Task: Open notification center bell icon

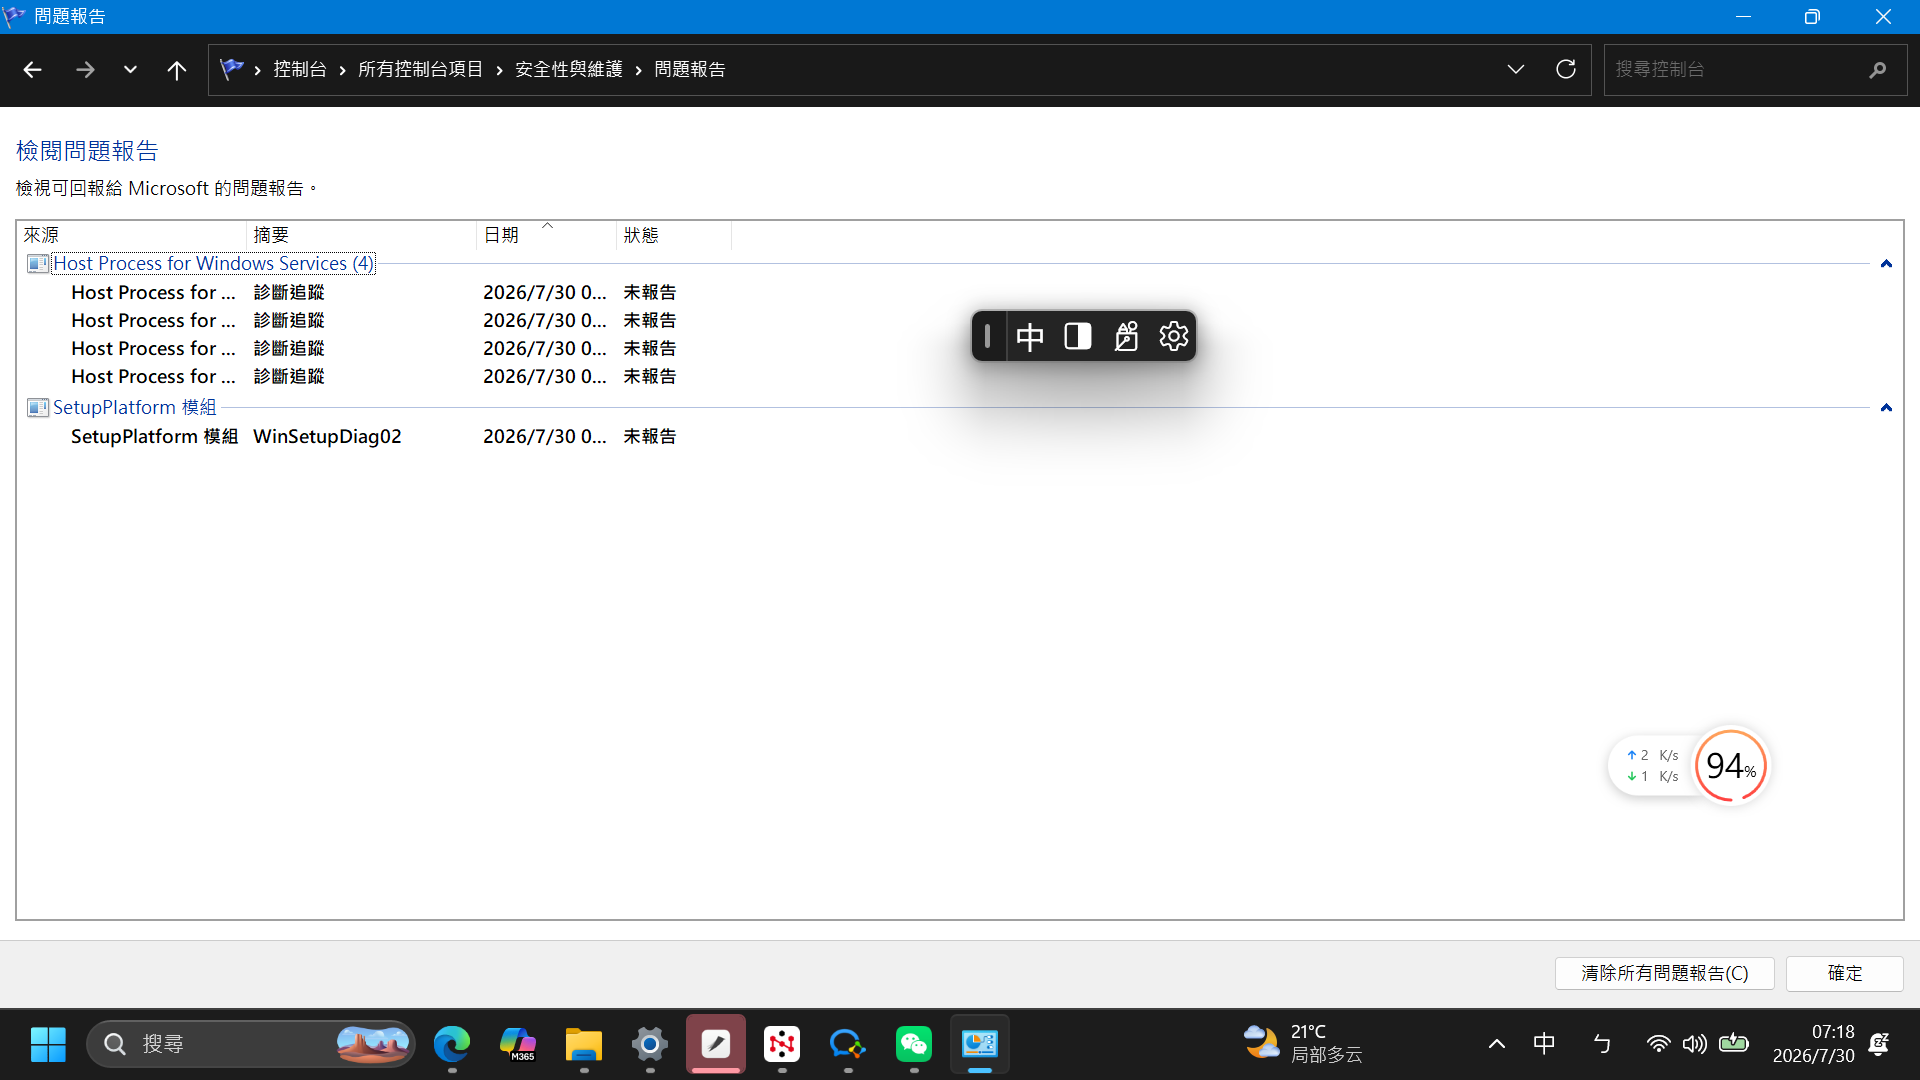Action: point(1879,1044)
